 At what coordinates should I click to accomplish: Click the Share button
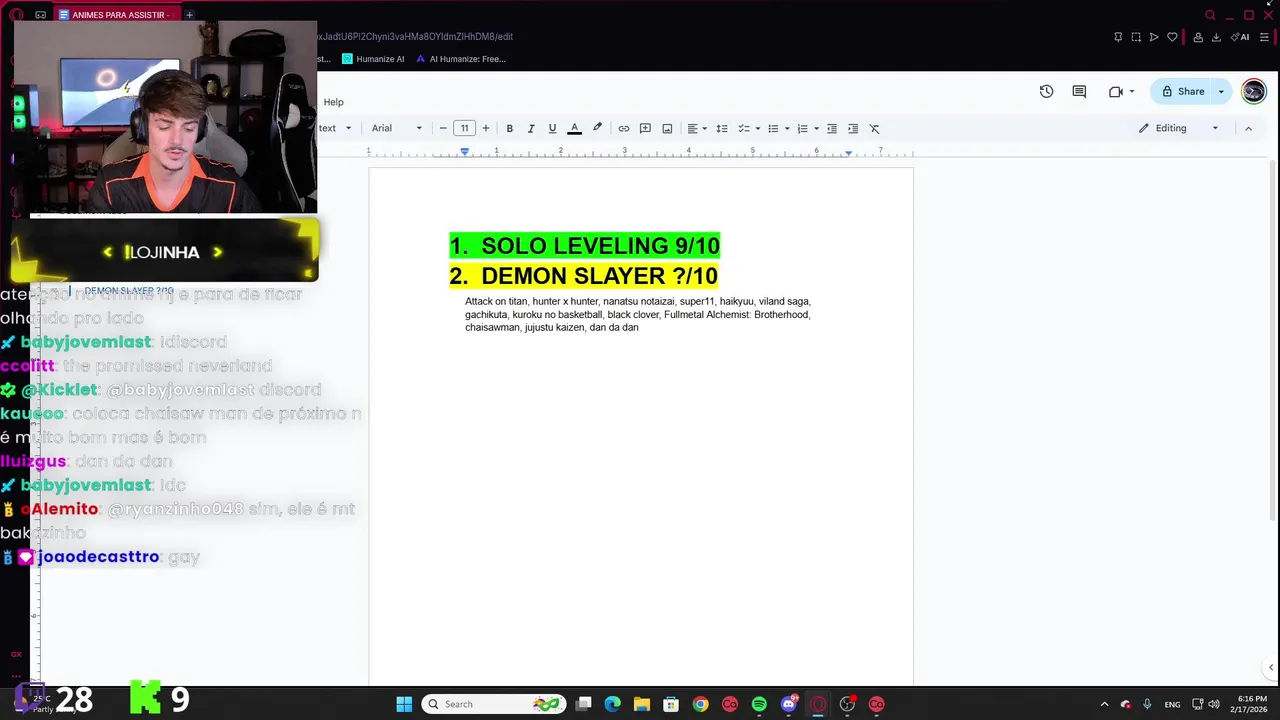[1182, 91]
